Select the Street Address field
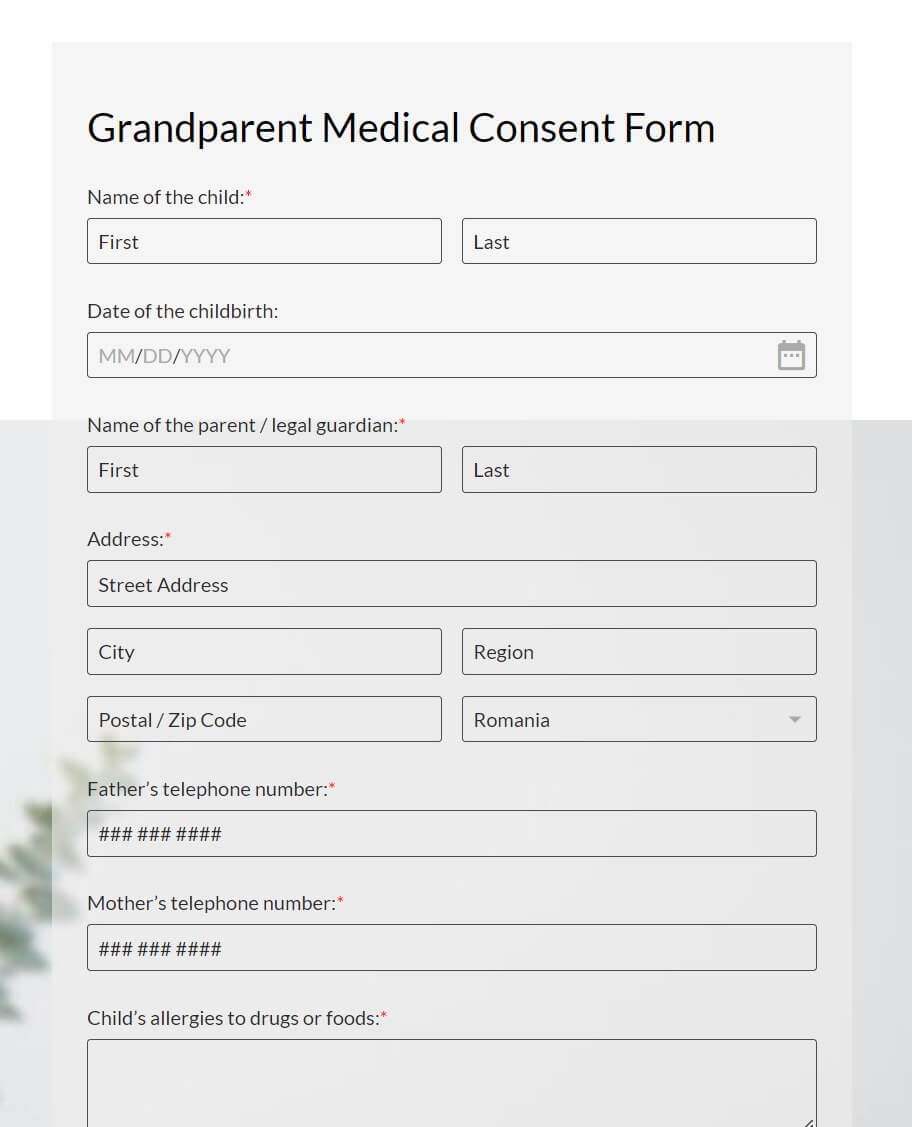Screen dimensions: 912x1127 (451, 583)
